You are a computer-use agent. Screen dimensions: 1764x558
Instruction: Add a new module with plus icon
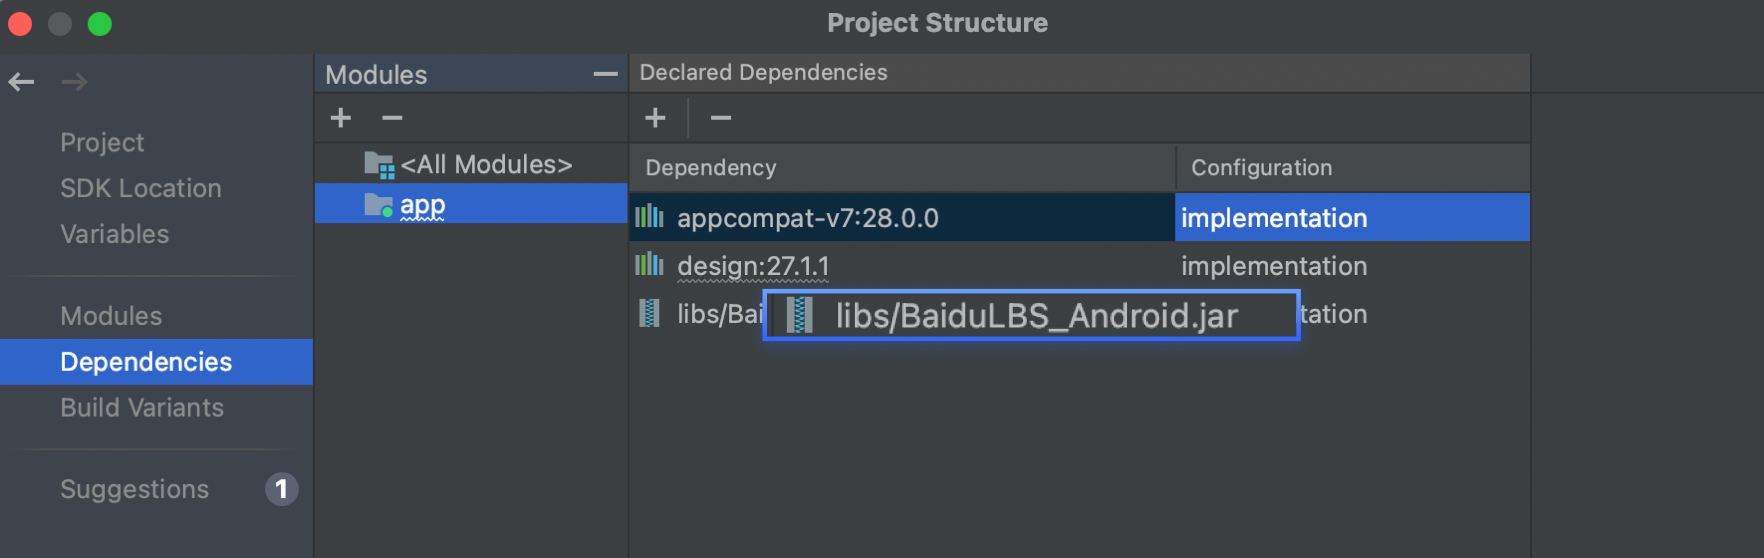click(341, 118)
